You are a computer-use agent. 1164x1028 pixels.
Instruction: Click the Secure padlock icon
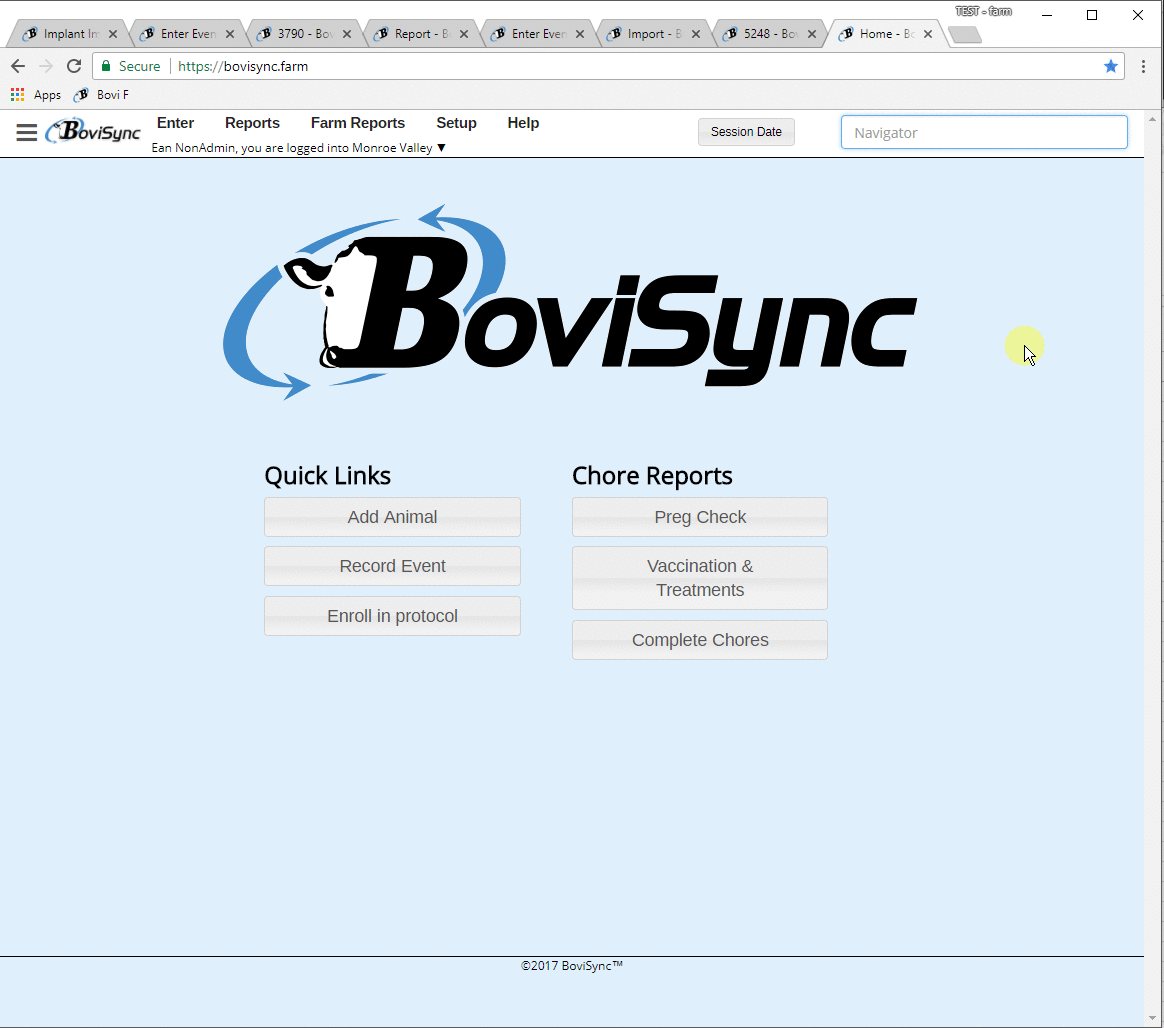[106, 66]
